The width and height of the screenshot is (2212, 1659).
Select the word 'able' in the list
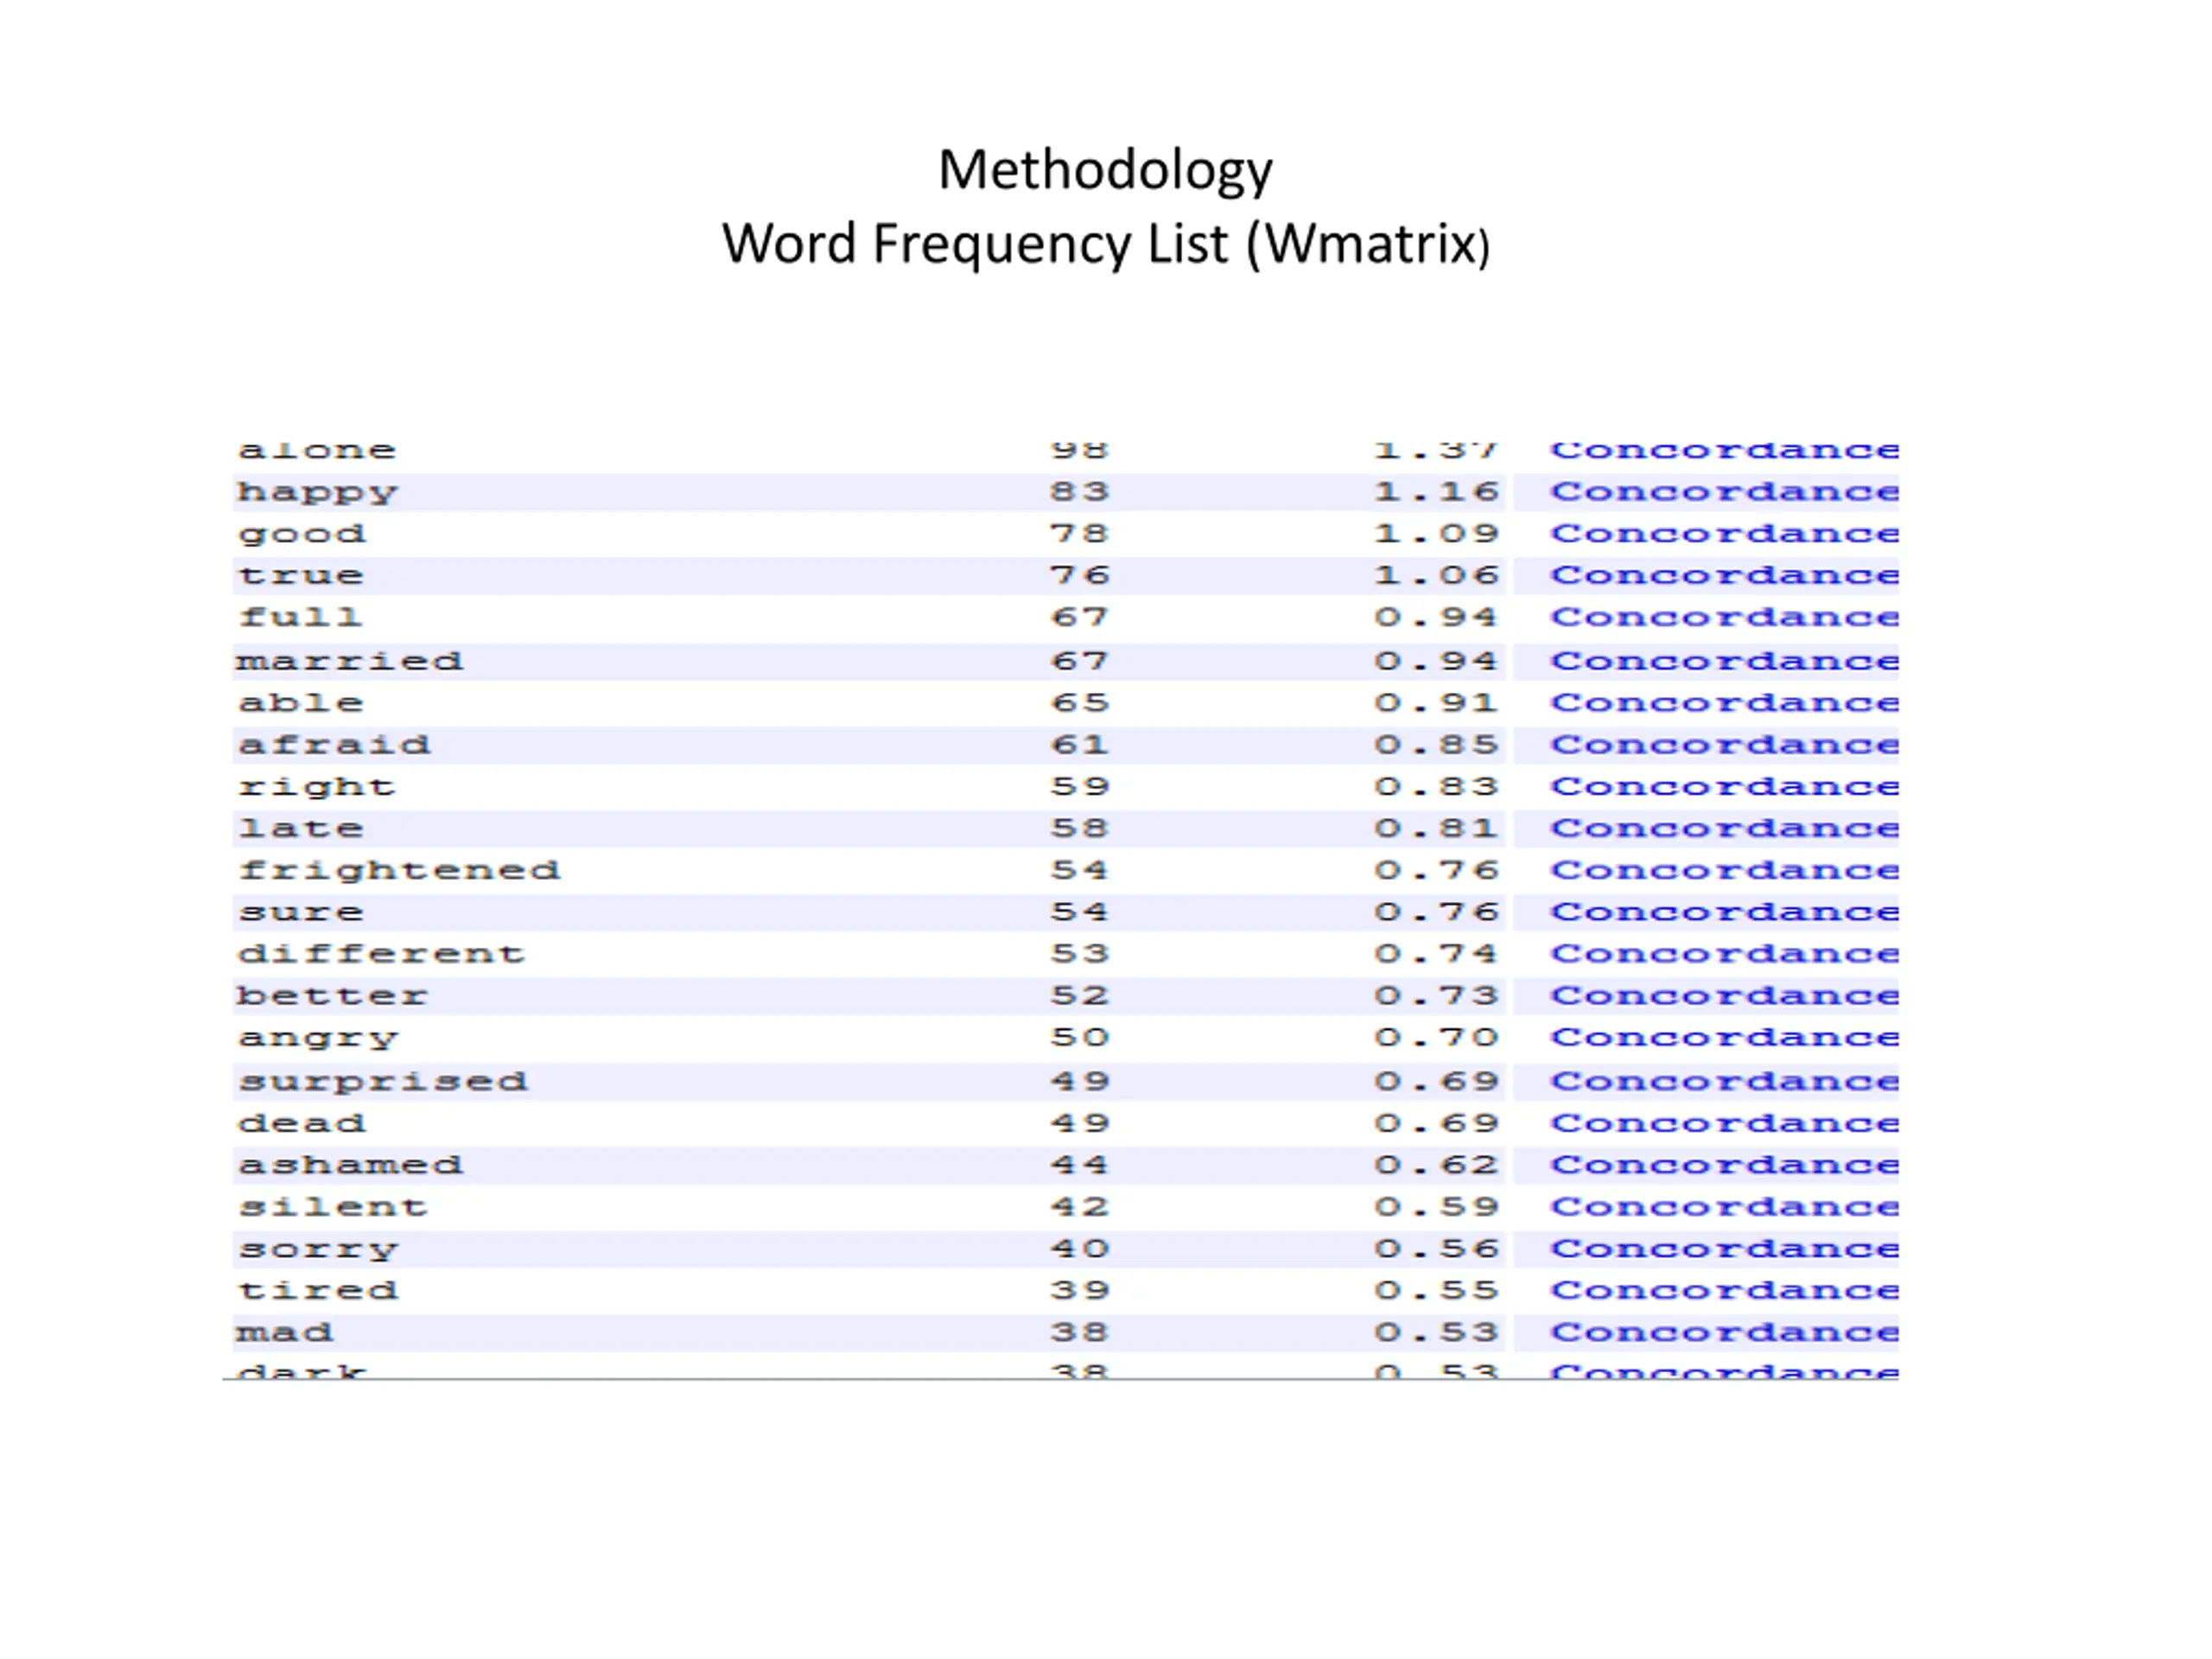300,704
